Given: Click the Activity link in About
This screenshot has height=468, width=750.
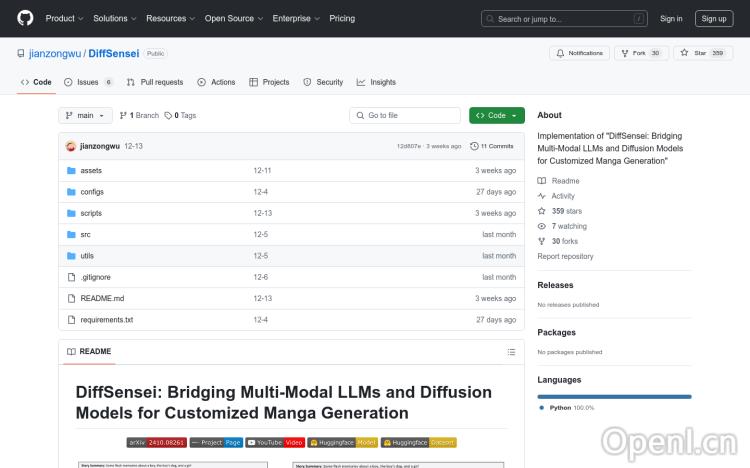Looking at the screenshot, I should 563,196.
